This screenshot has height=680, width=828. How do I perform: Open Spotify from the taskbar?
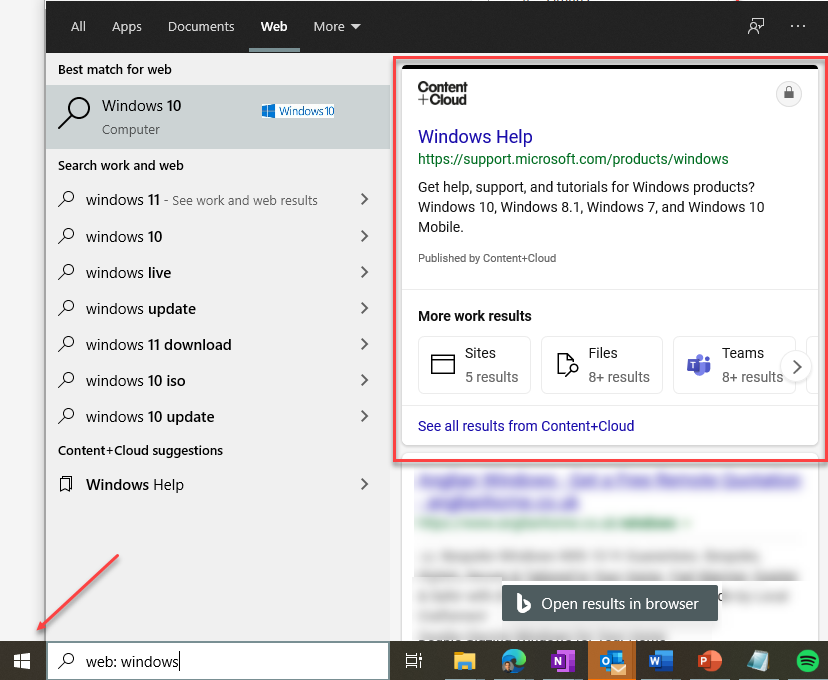click(807, 660)
